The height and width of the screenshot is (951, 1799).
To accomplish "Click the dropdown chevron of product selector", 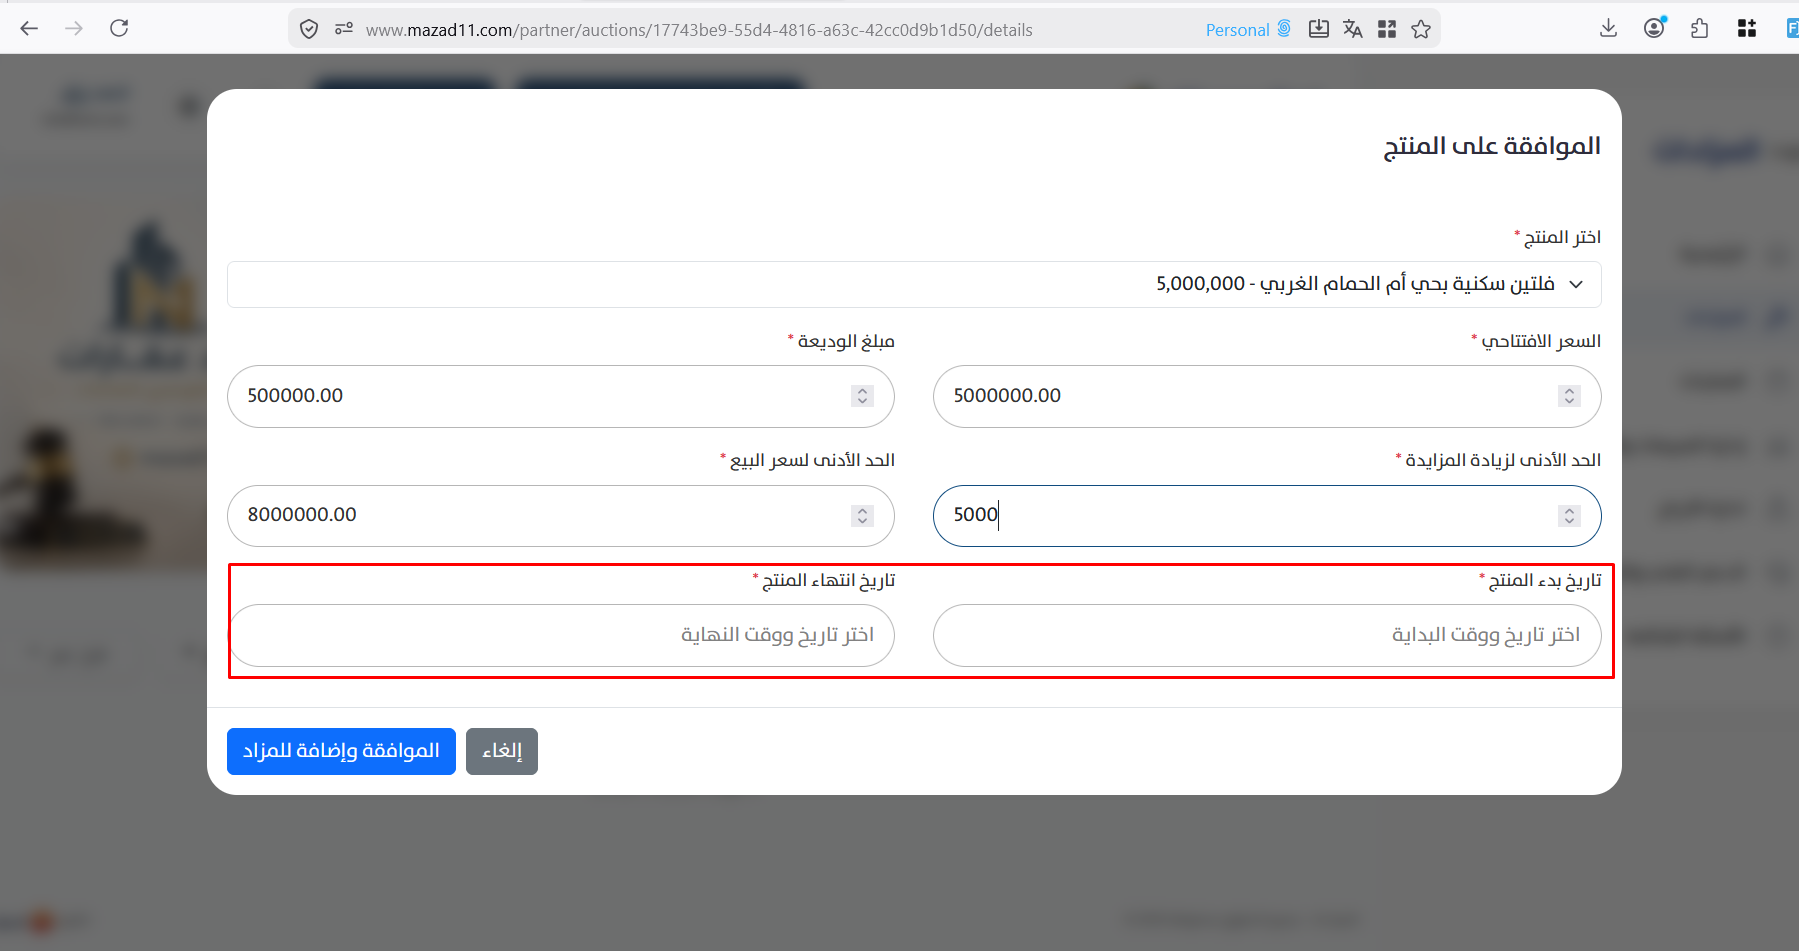I will point(1576,285).
